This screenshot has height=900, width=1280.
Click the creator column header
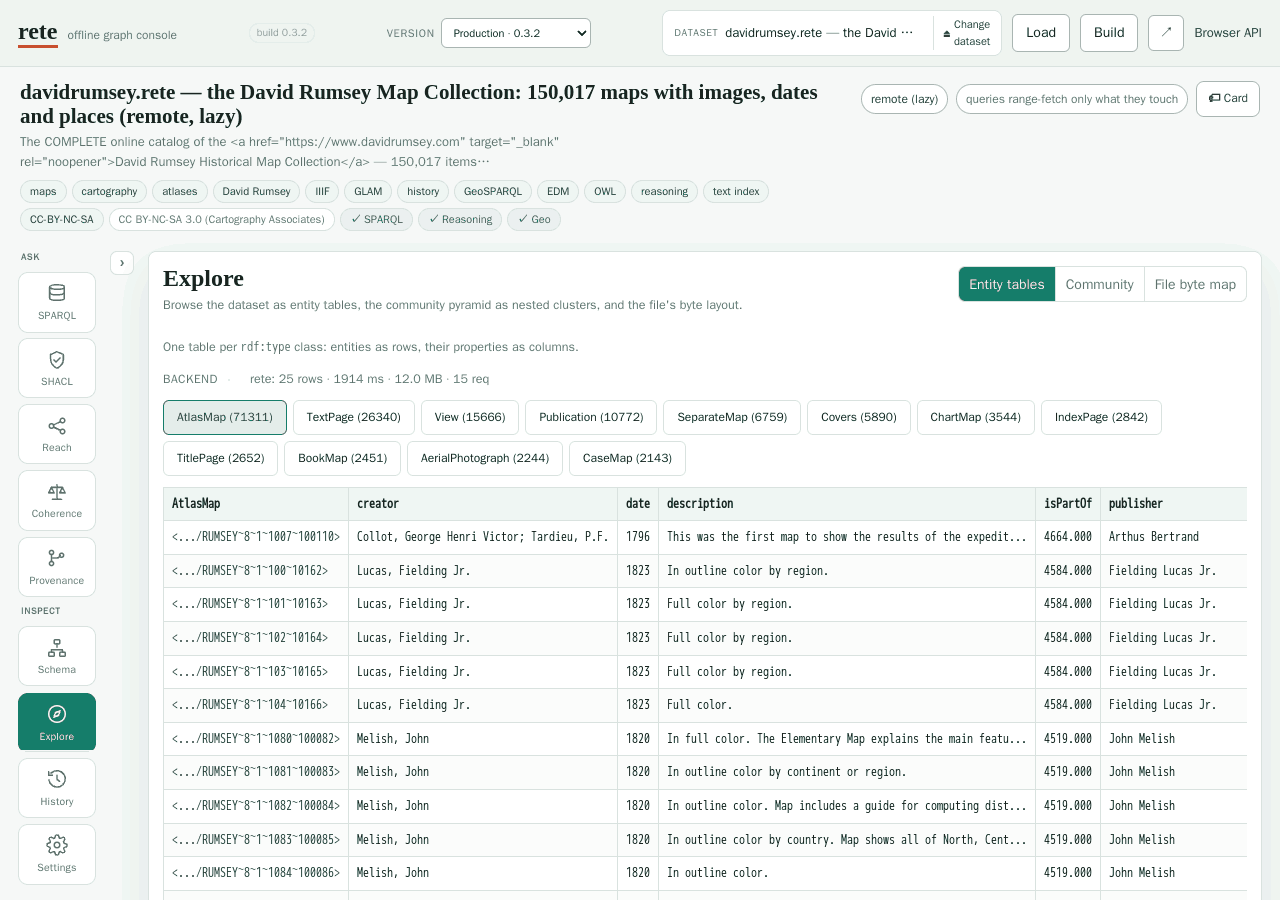pos(483,504)
